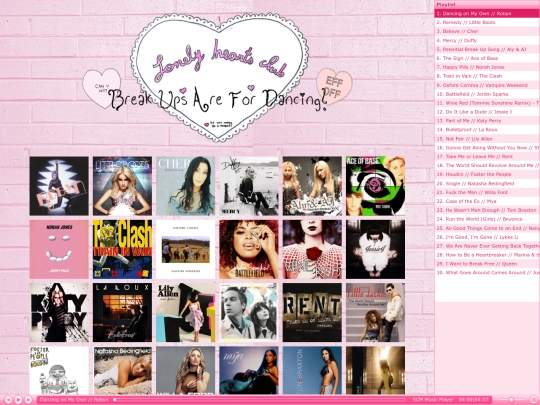Open the Toni Braxton album cover
Viewport: 540px width, 405px height.
point(312,371)
